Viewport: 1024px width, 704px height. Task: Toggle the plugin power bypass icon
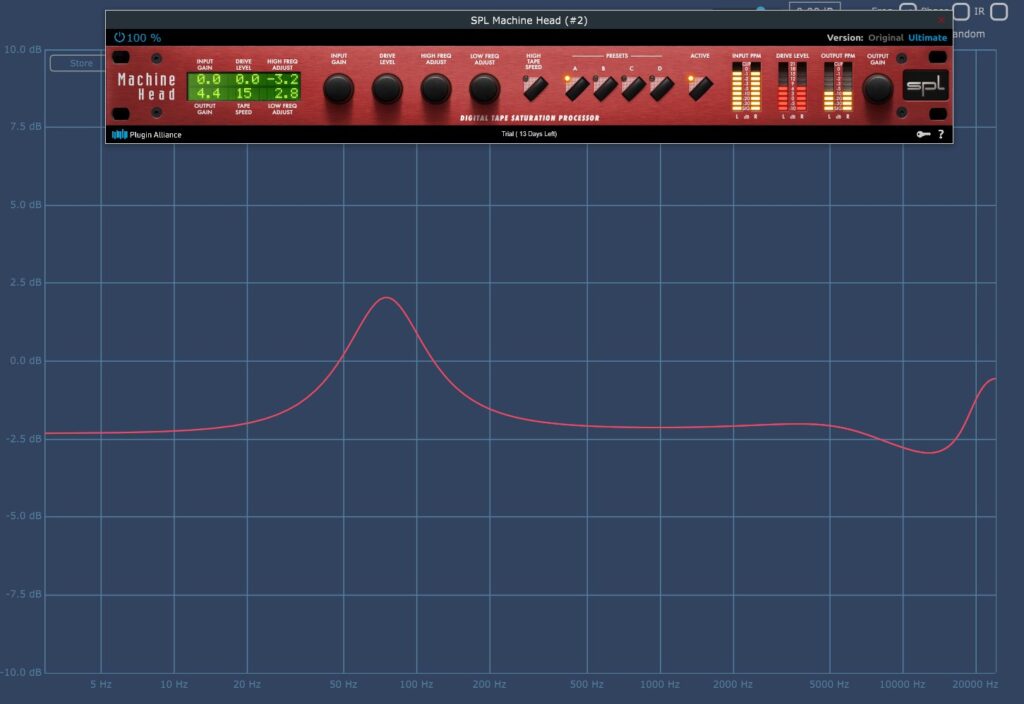119,38
